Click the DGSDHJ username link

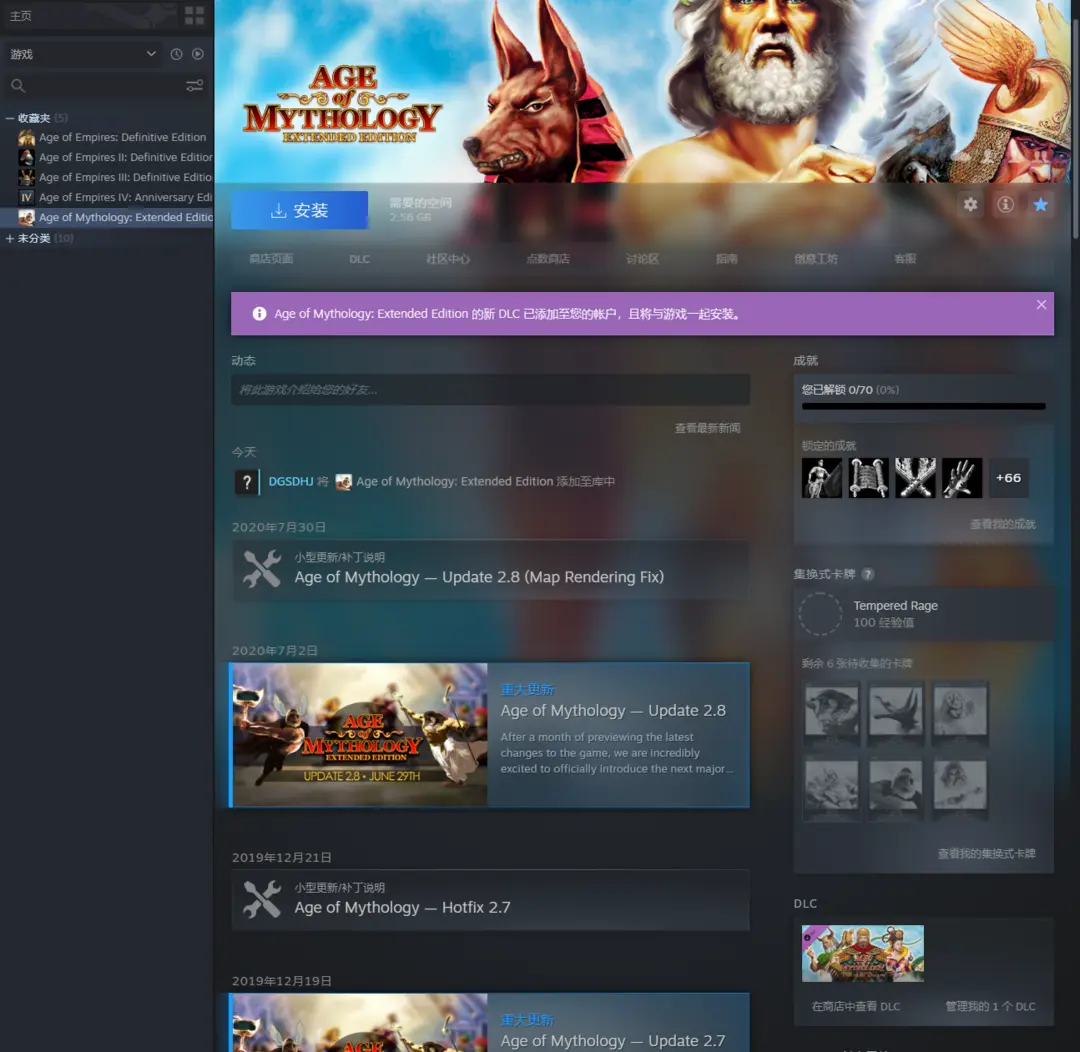291,482
